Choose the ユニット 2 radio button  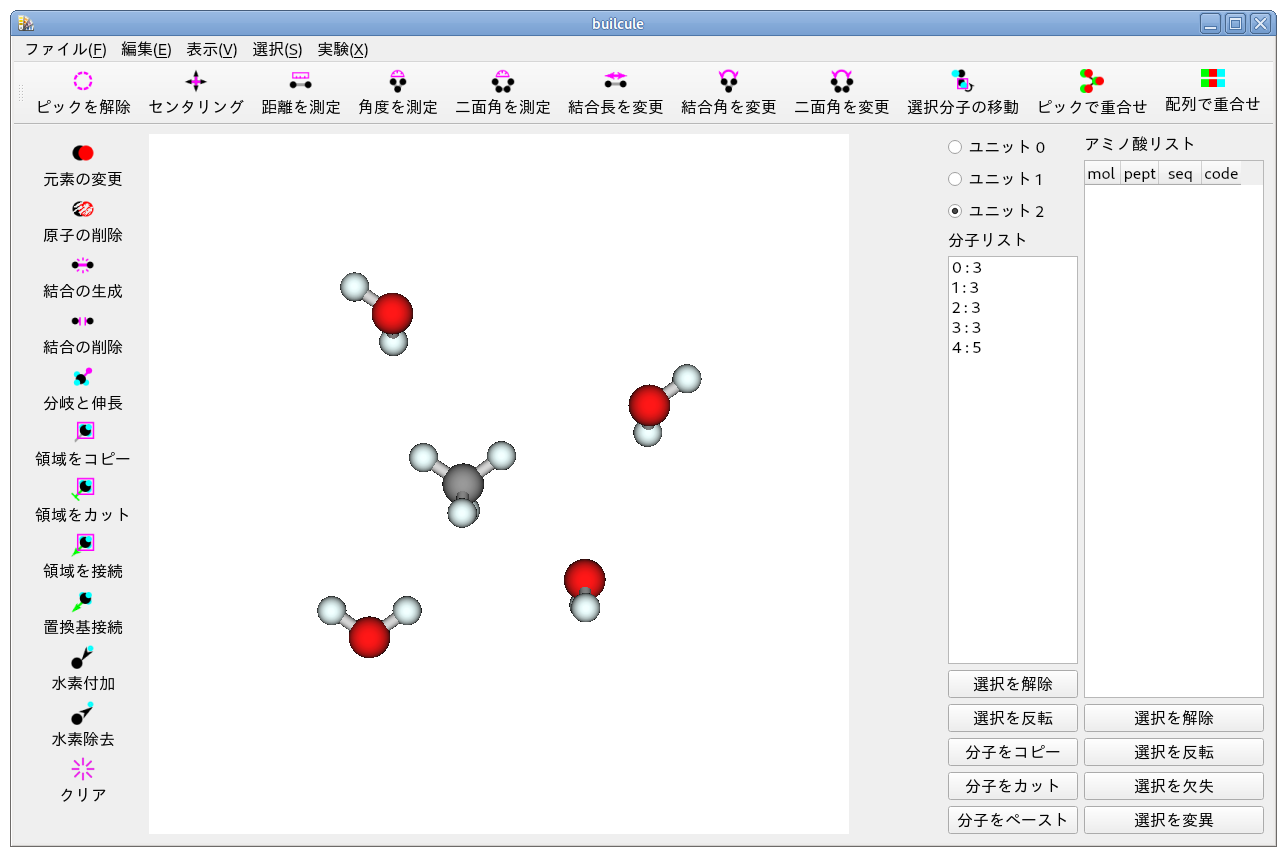(x=955, y=211)
